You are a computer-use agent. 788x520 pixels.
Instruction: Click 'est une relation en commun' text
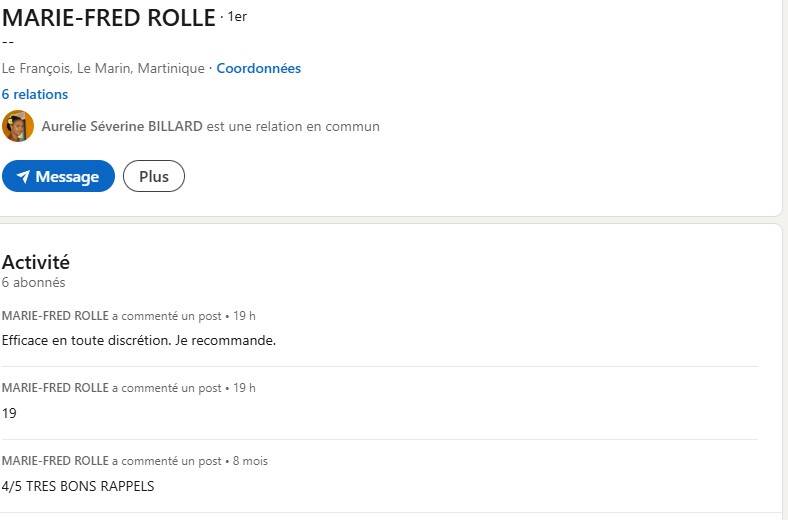(x=293, y=126)
